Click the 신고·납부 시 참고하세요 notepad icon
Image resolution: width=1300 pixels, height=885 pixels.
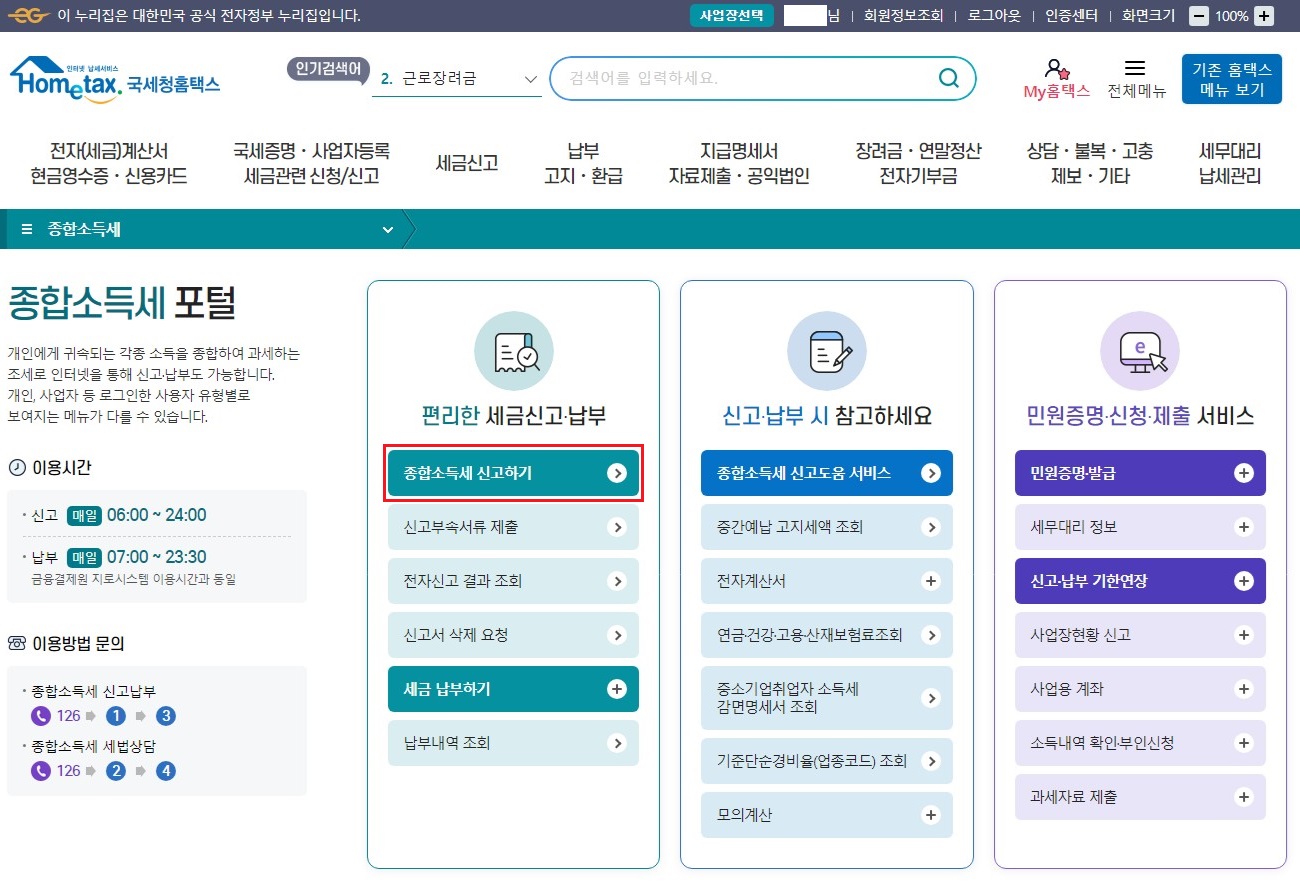click(x=827, y=351)
